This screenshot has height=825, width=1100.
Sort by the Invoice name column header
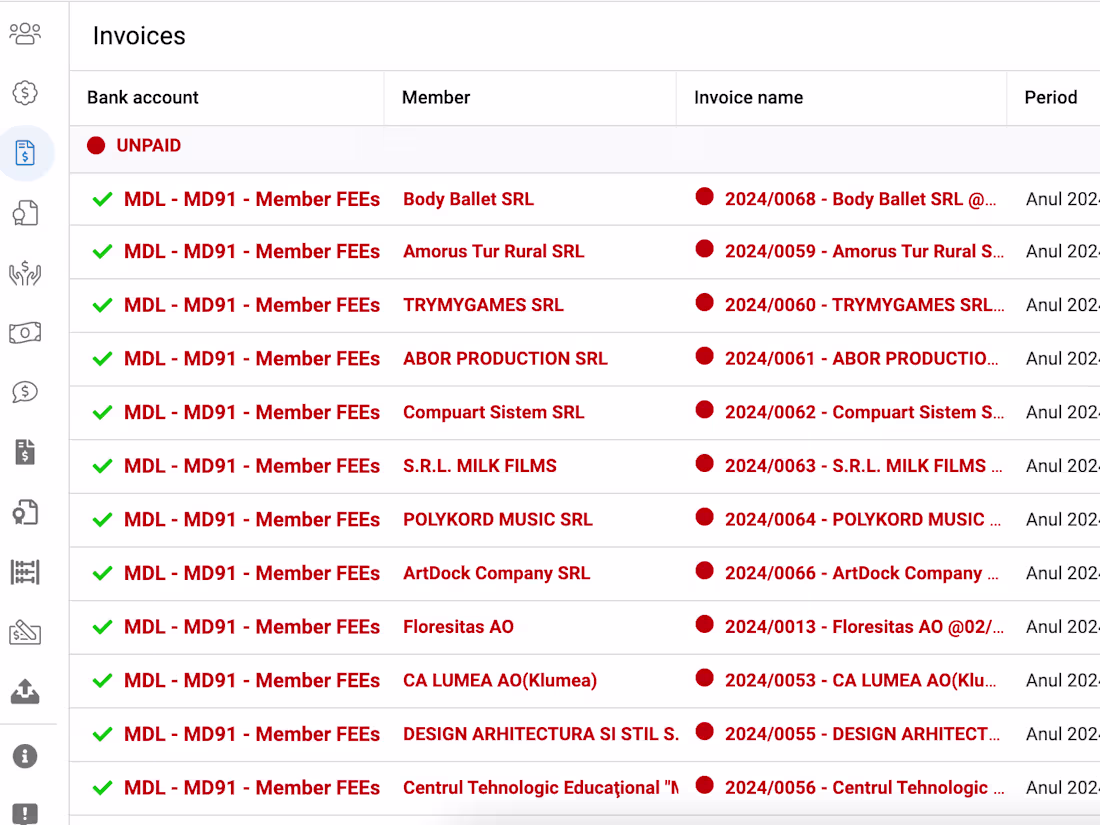coord(748,97)
